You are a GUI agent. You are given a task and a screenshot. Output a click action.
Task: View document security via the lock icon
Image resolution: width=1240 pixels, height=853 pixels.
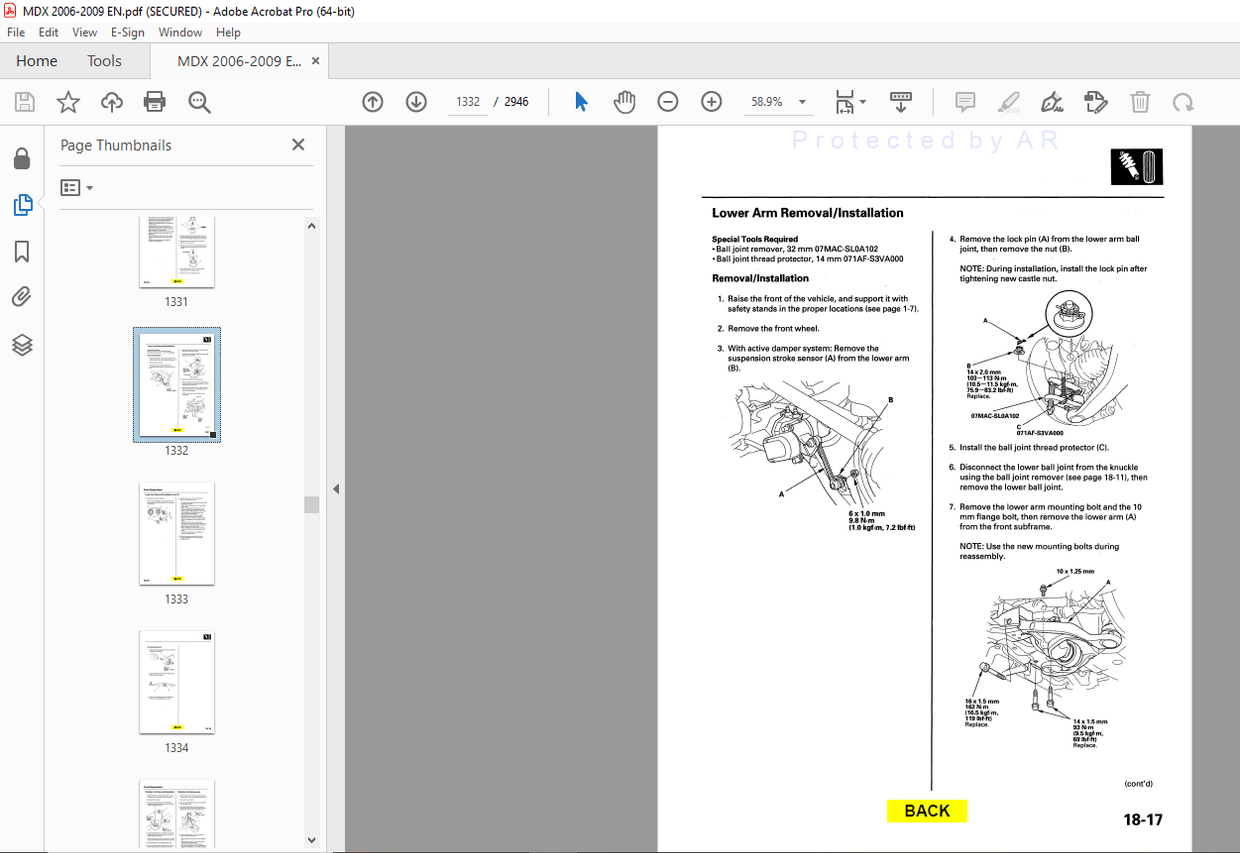pos(22,157)
